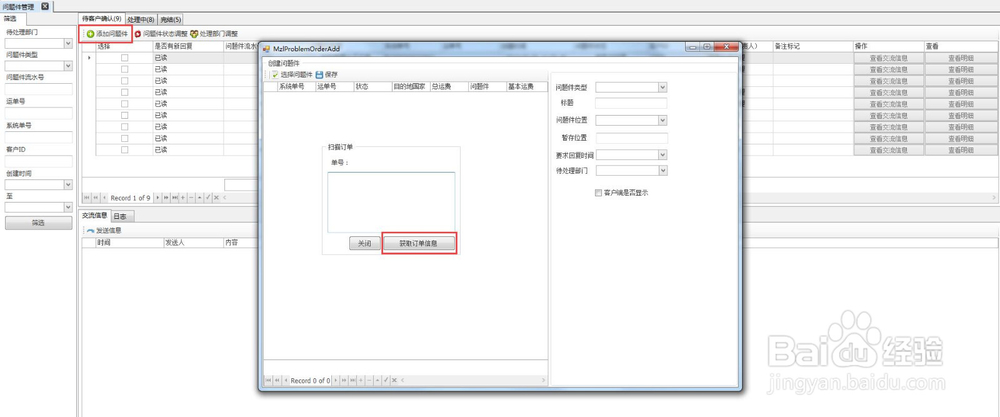The width and height of the screenshot is (1000, 417).
Task: Click into the 标题 text field in the dialog
Action: pos(631,103)
